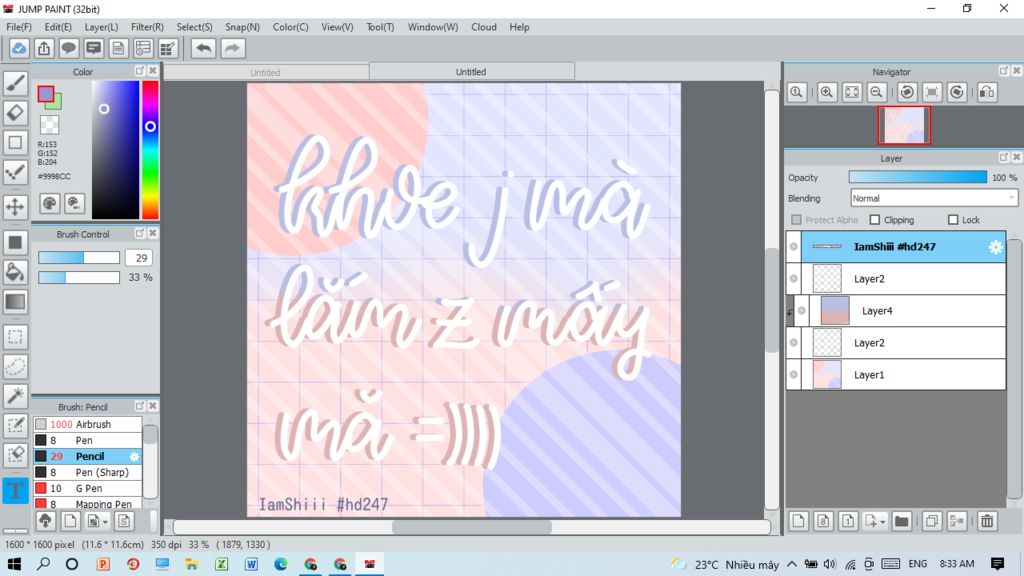
Task: Click the foreground color swatch
Action: (x=46, y=95)
